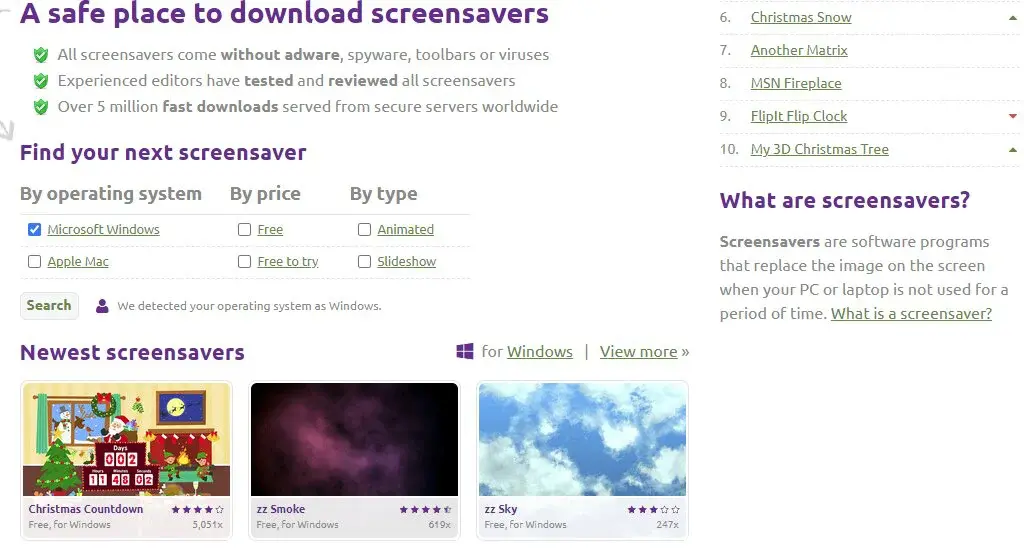Open the zz Smoke screensaver thumbnail

point(354,439)
